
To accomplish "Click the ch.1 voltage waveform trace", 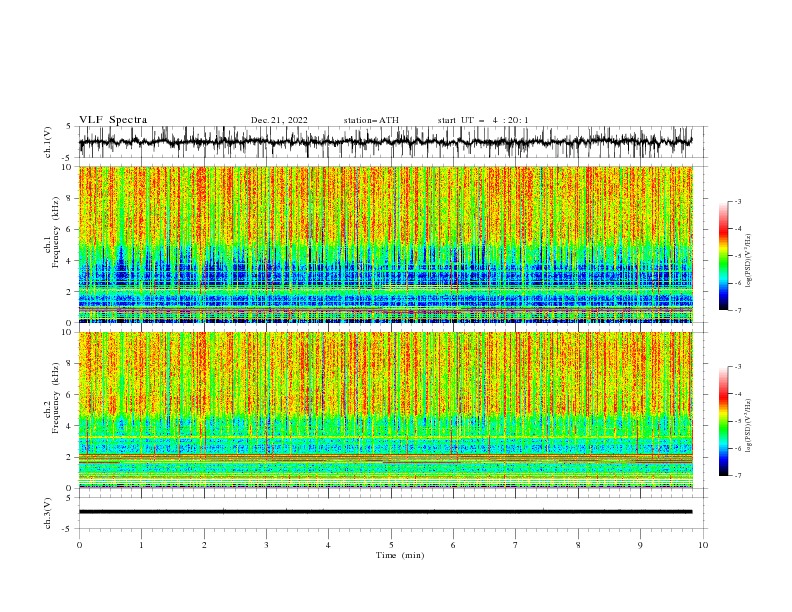I will point(385,142).
